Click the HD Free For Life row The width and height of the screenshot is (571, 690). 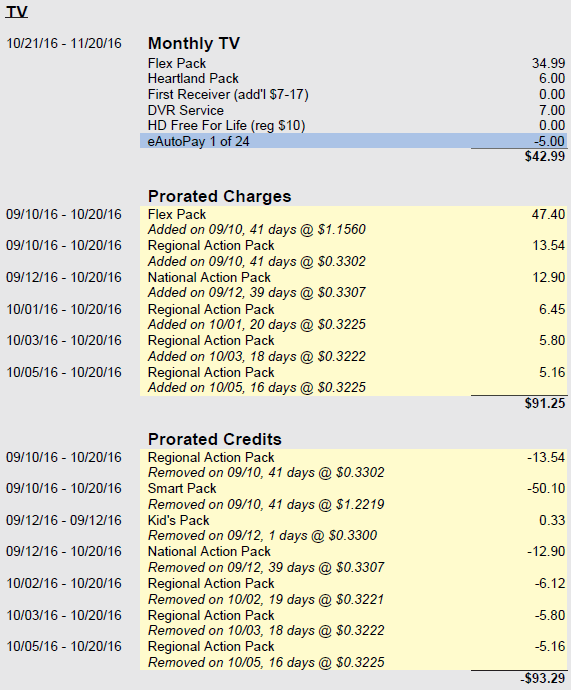click(x=354, y=125)
